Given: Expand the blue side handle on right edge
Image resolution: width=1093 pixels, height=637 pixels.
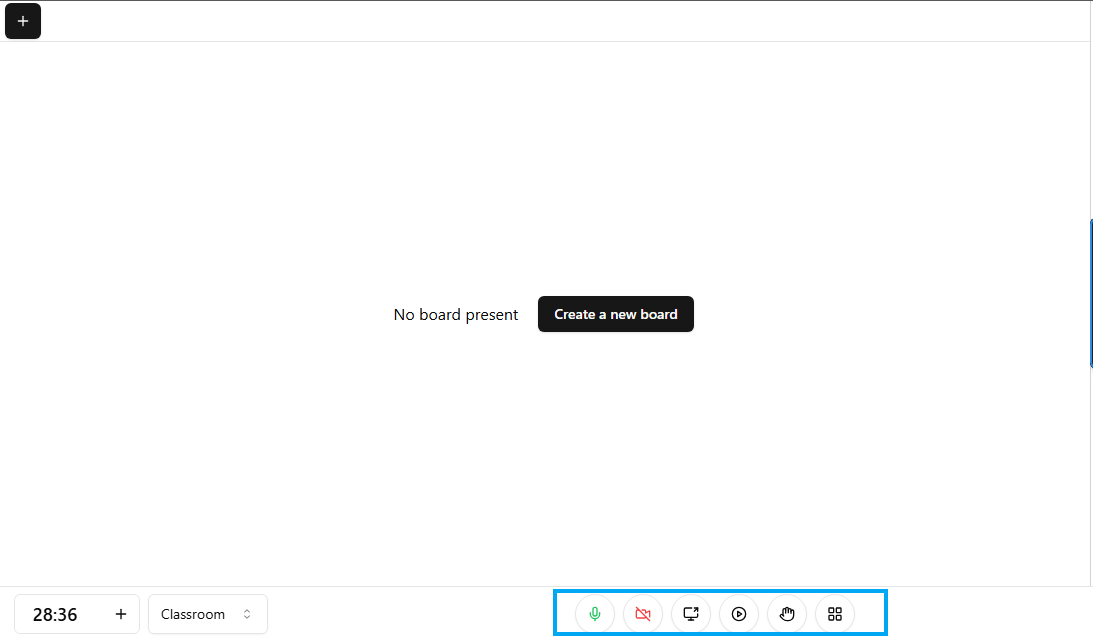Looking at the screenshot, I should coord(1090,294).
